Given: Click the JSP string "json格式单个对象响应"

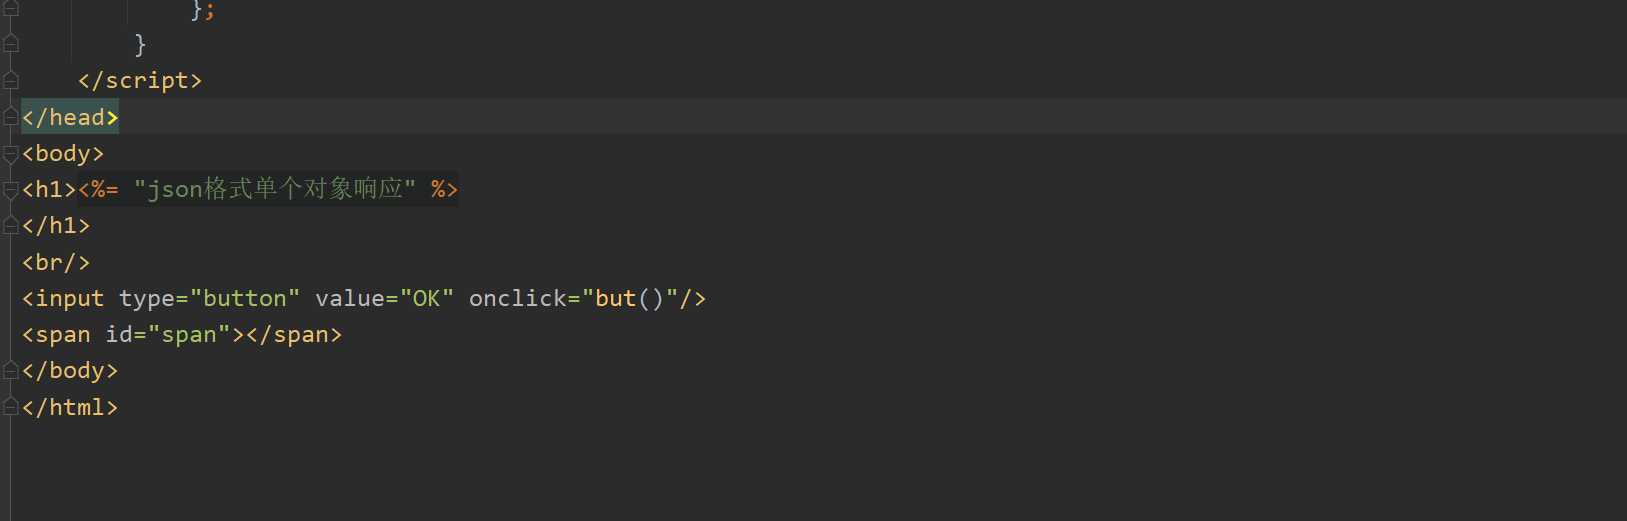Looking at the screenshot, I should point(275,189).
